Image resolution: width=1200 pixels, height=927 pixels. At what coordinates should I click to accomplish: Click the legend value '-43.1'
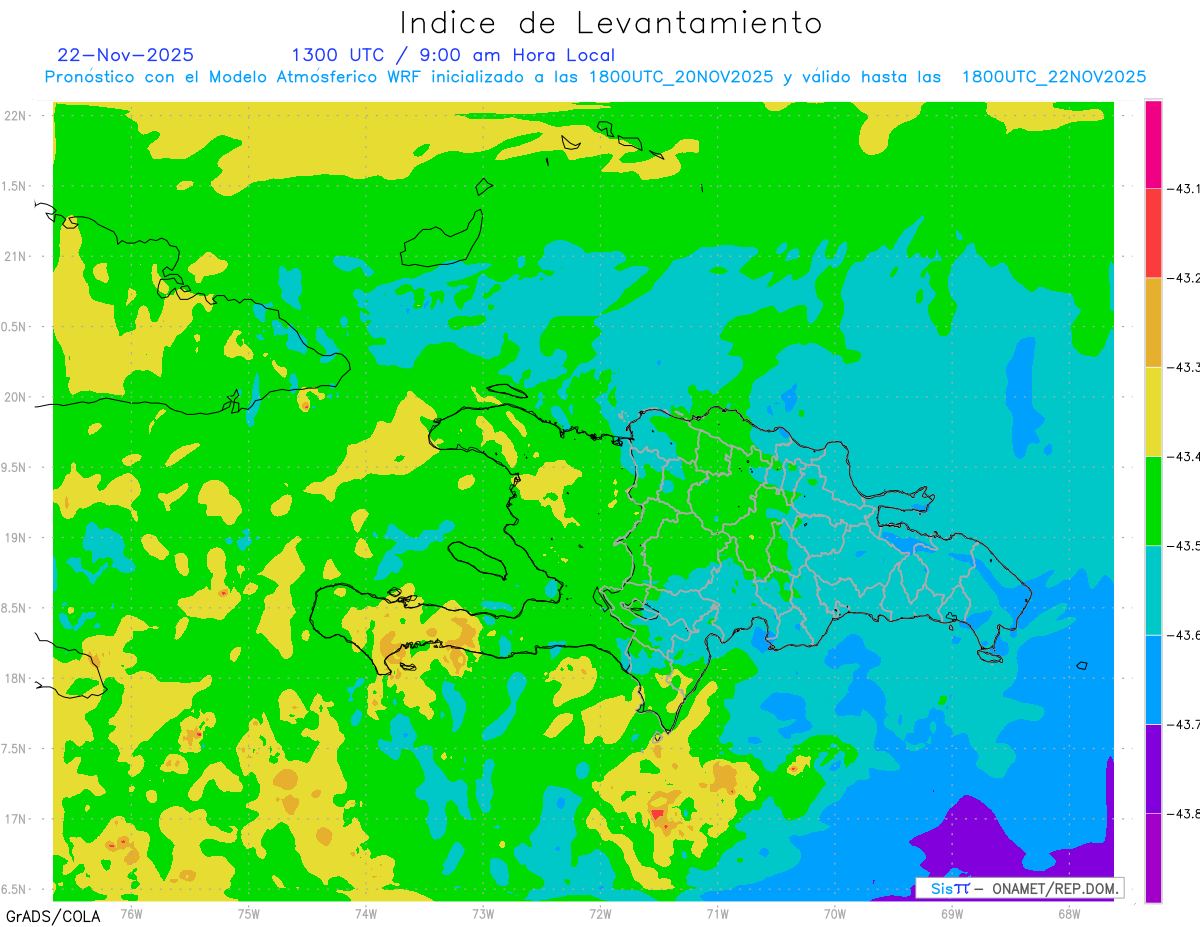click(x=1184, y=188)
